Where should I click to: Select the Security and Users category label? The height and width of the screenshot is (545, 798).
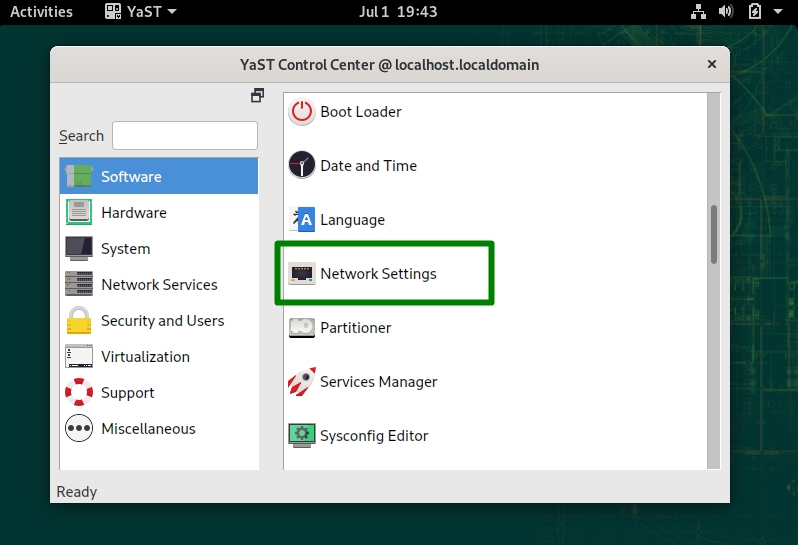pyautogui.click(x=163, y=321)
